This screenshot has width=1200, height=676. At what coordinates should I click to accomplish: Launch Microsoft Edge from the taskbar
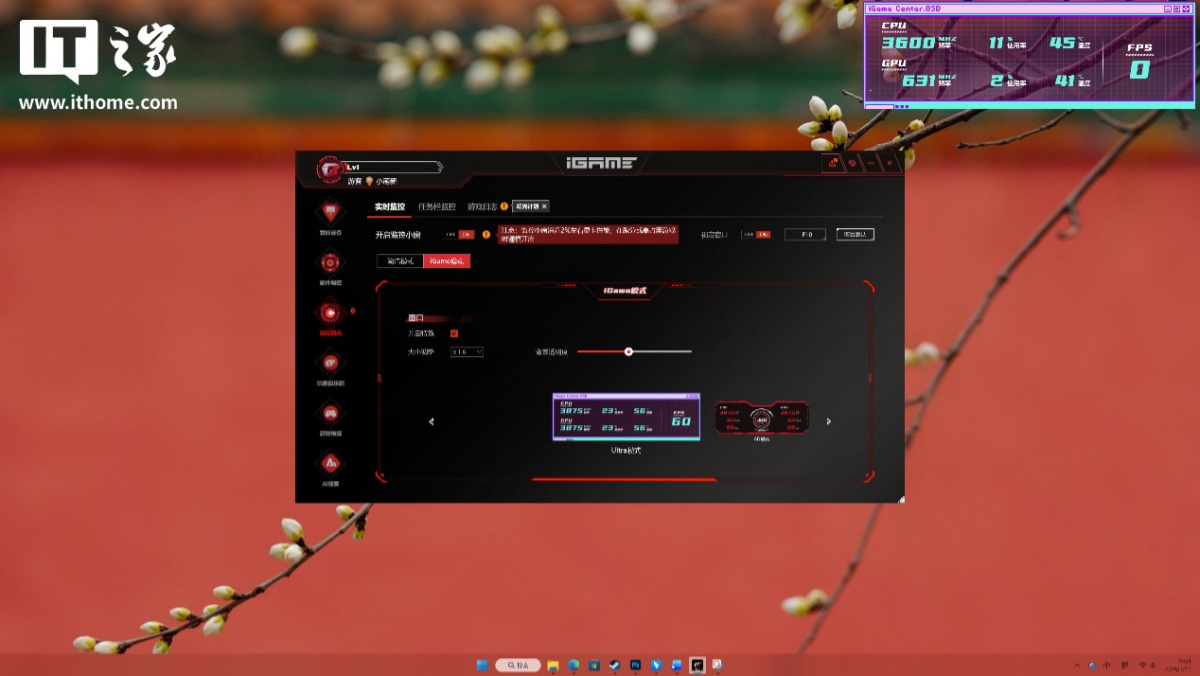point(575,665)
